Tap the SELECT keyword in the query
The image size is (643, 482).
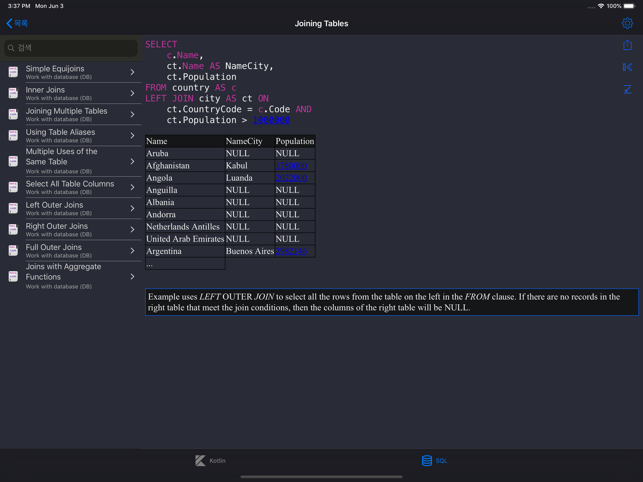point(161,44)
